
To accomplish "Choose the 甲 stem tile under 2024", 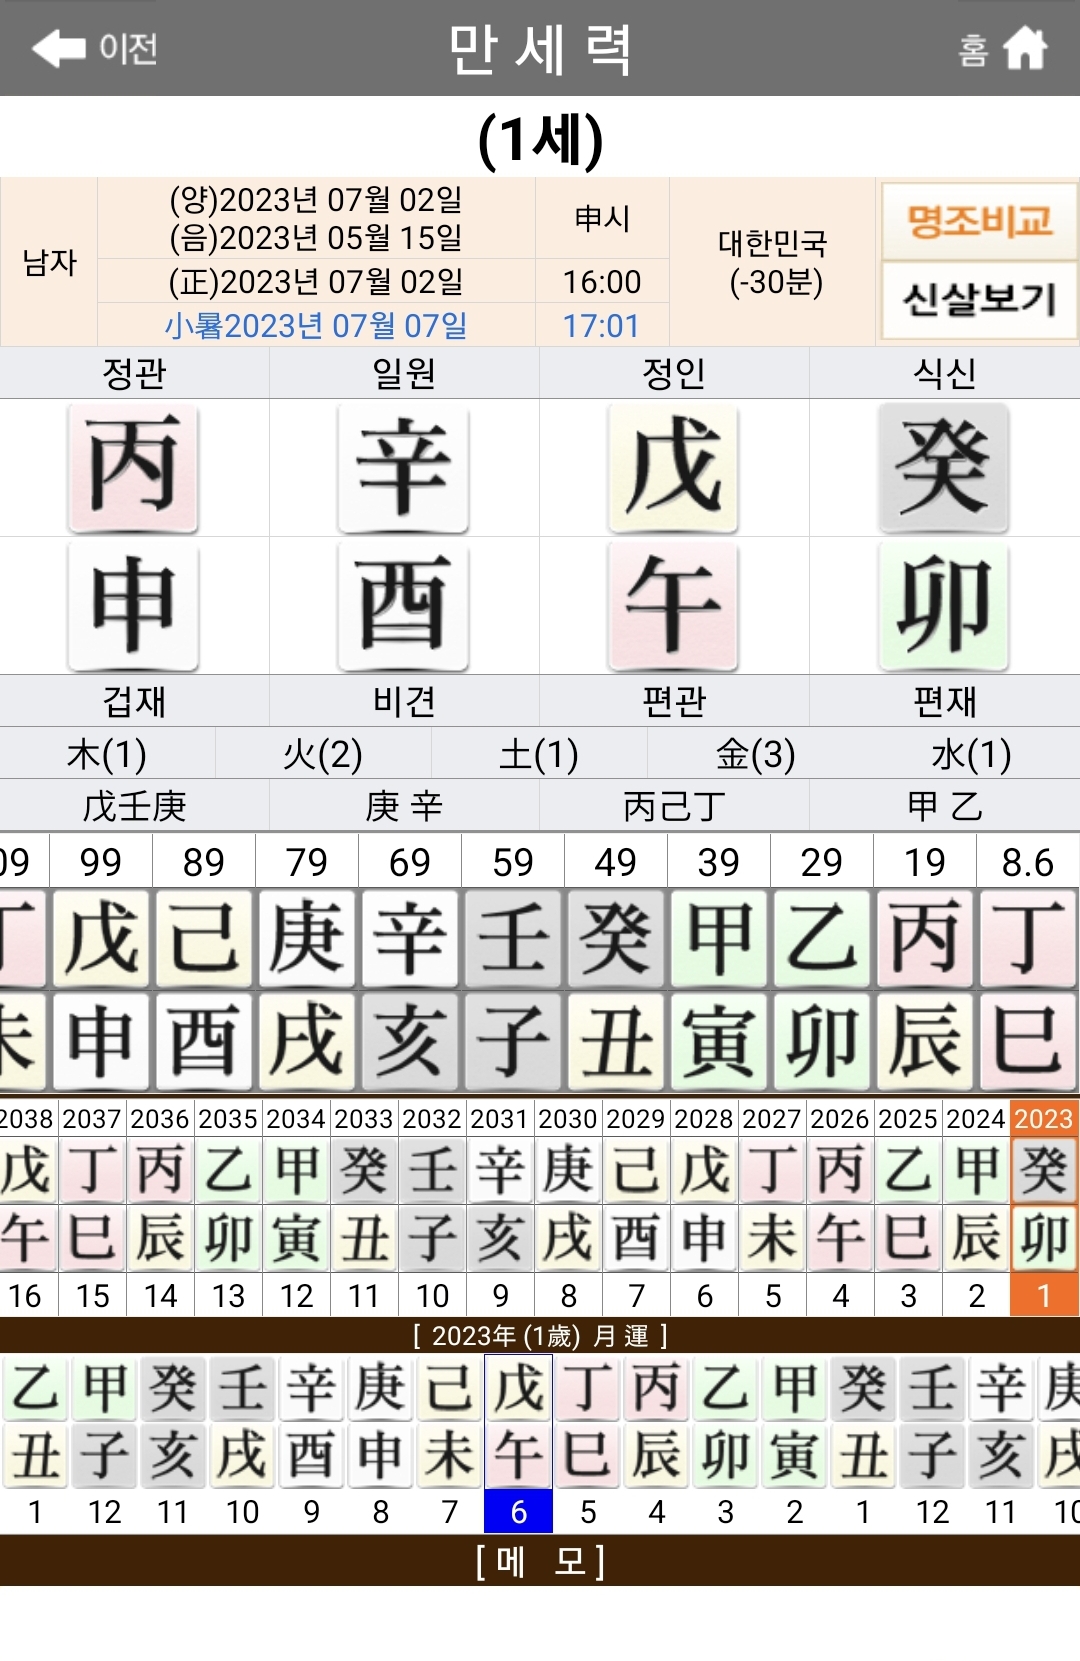I will [x=976, y=1169].
